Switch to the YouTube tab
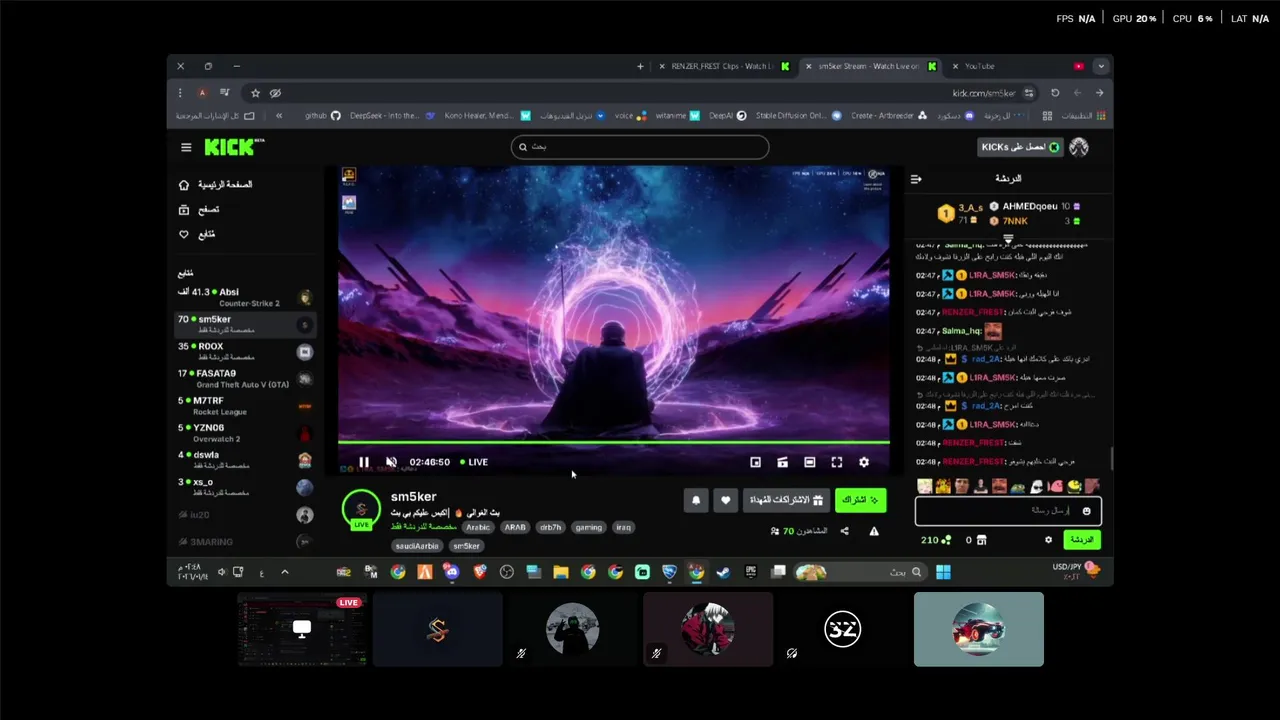This screenshot has height=720, width=1280. click(1018, 67)
